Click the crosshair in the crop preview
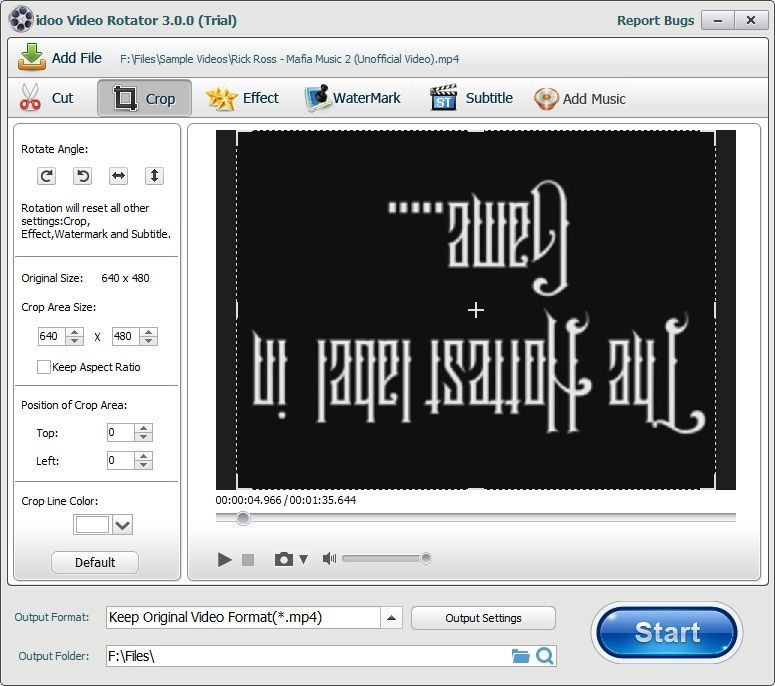Image resolution: width=775 pixels, height=686 pixels. (476, 310)
